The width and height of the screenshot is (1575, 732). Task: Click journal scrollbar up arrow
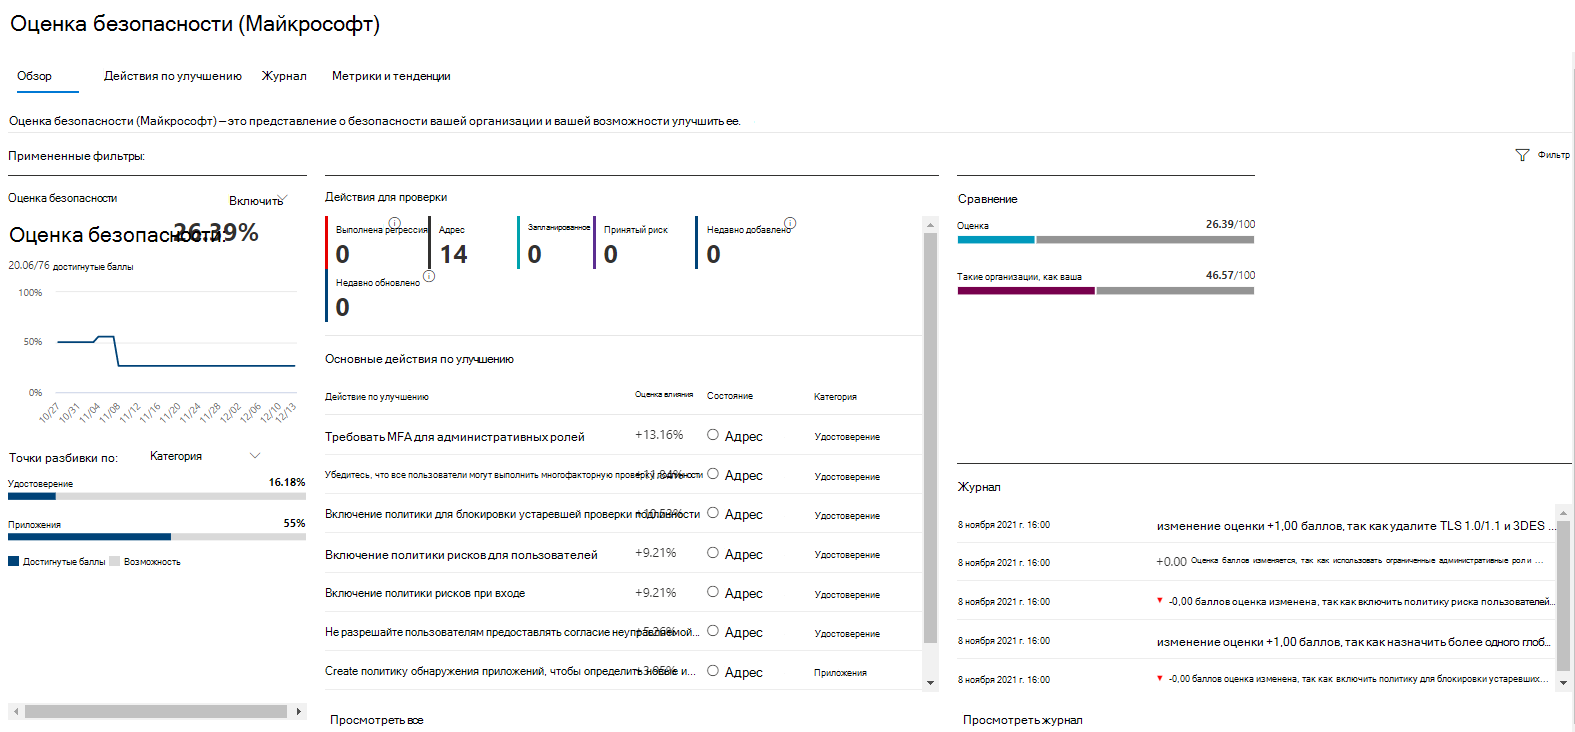[x=1564, y=512]
